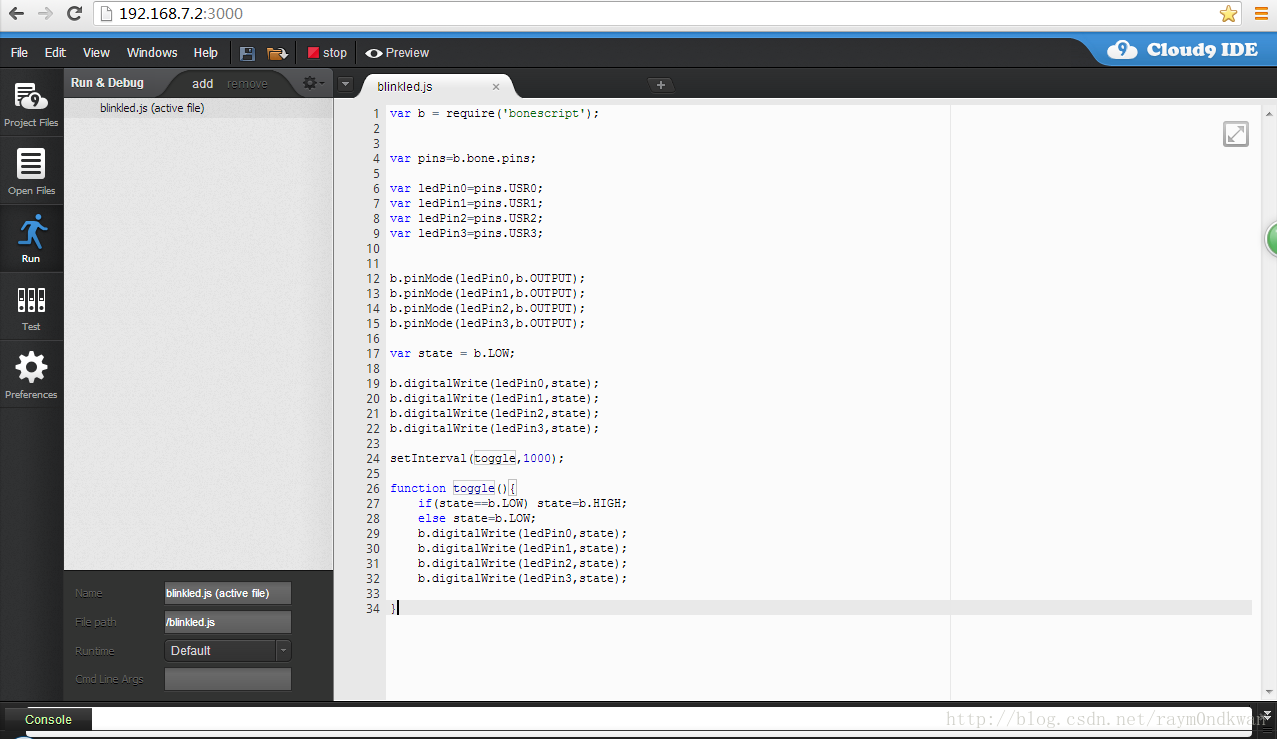Open the View menu

(96, 53)
